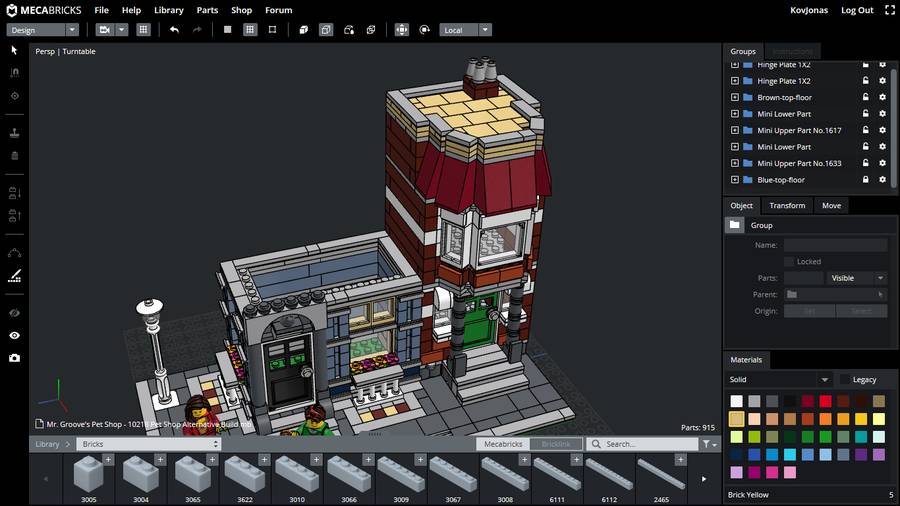900x506 pixels.
Task: Toggle lock on Blue-top-floor group
Action: 866,180
